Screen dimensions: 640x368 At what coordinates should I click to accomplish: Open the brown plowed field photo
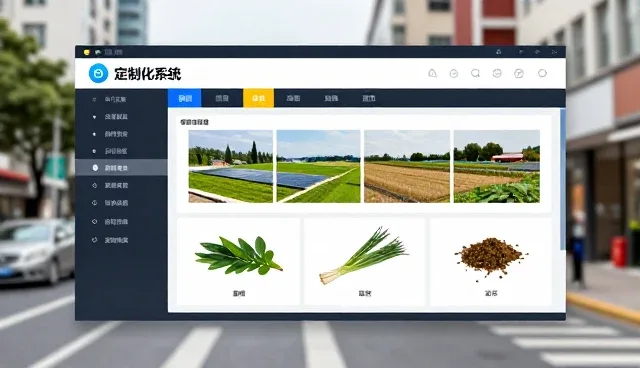click(x=407, y=166)
